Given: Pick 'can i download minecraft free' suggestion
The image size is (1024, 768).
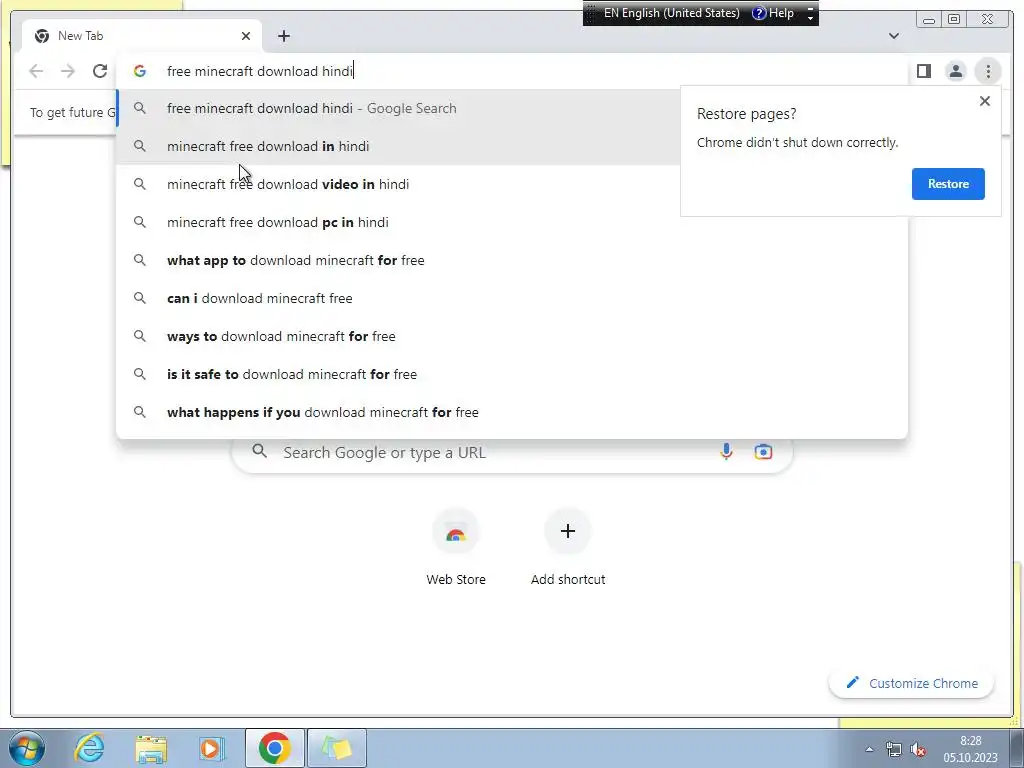Looking at the screenshot, I should (x=512, y=298).
